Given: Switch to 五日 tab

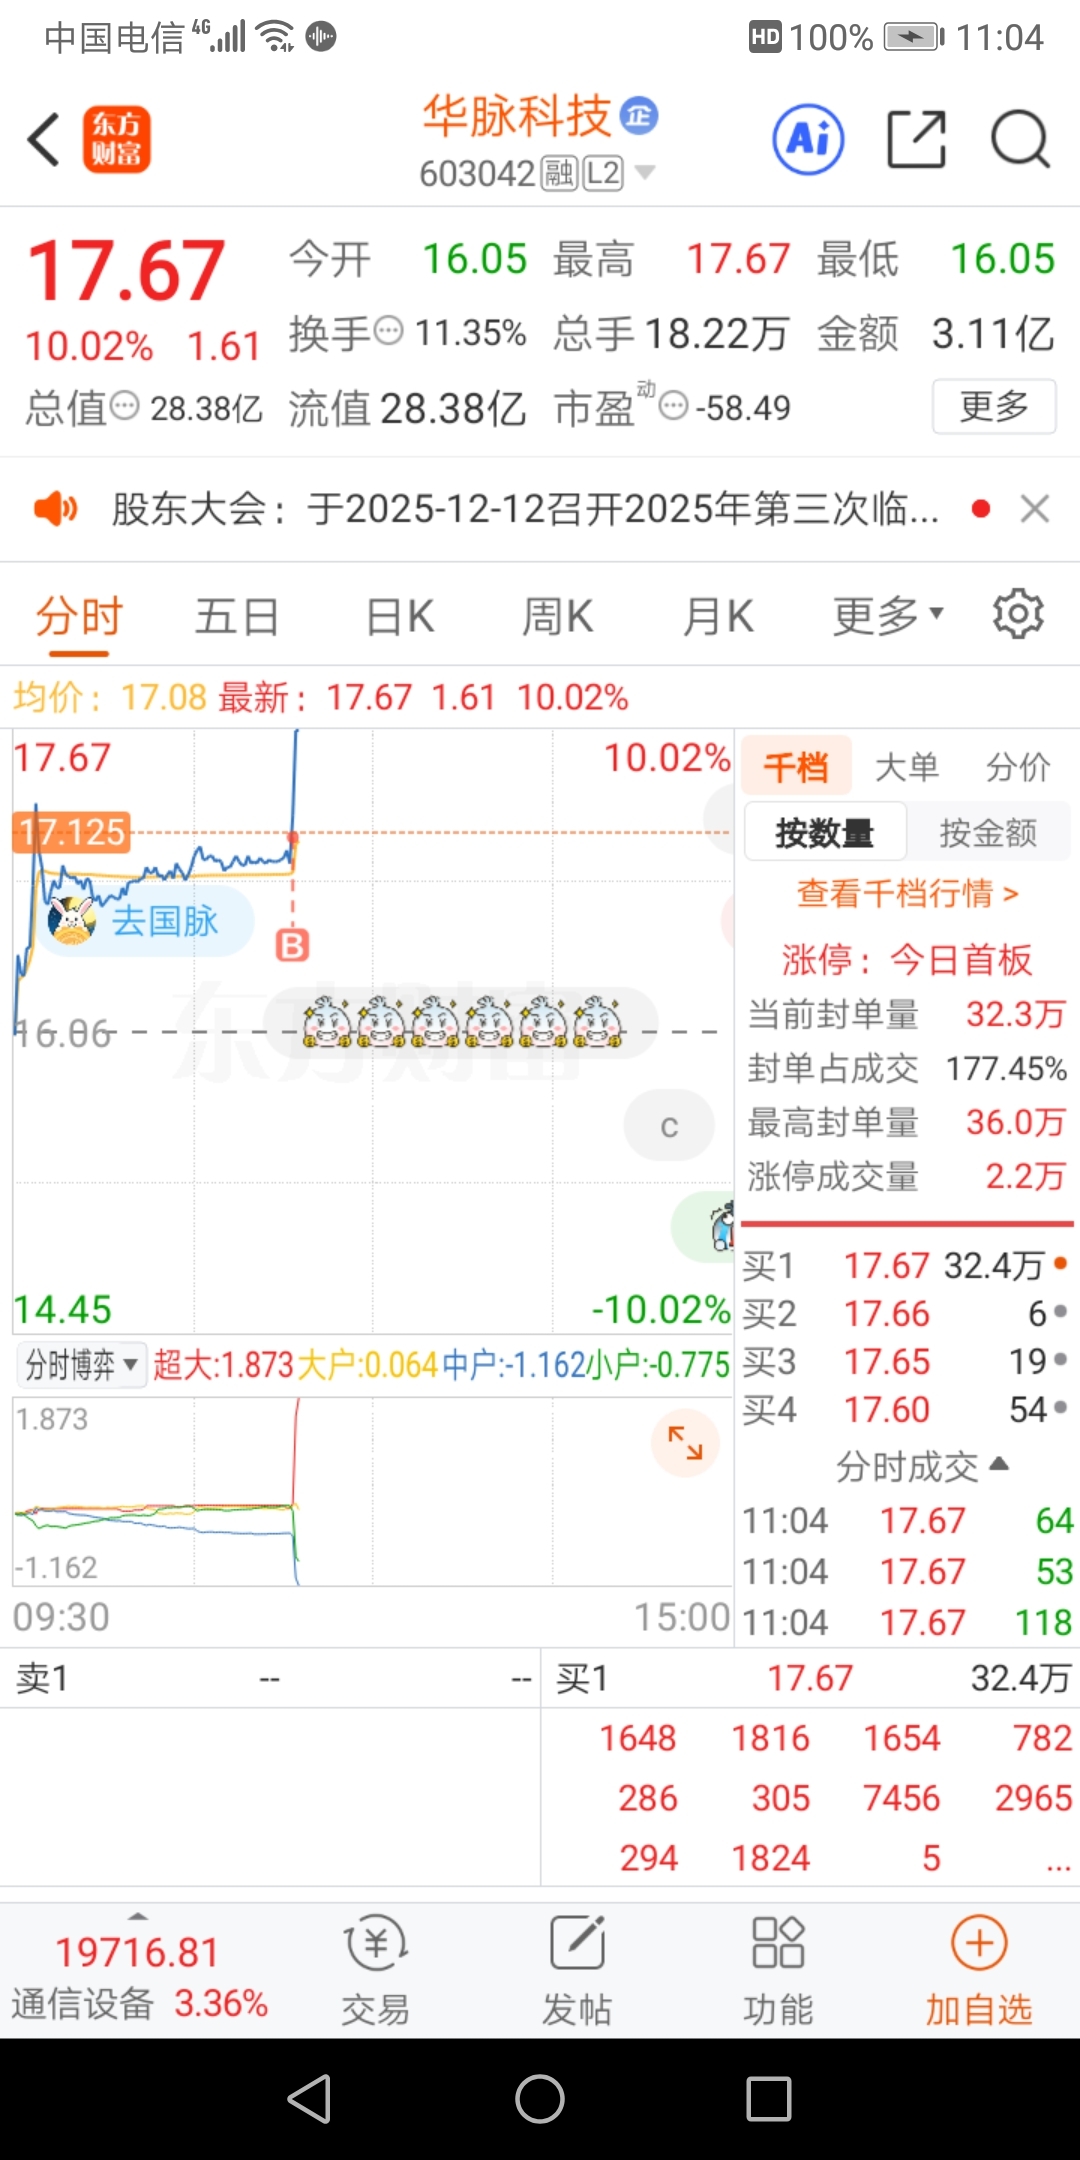Looking at the screenshot, I should pyautogui.click(x=236, y=616).
